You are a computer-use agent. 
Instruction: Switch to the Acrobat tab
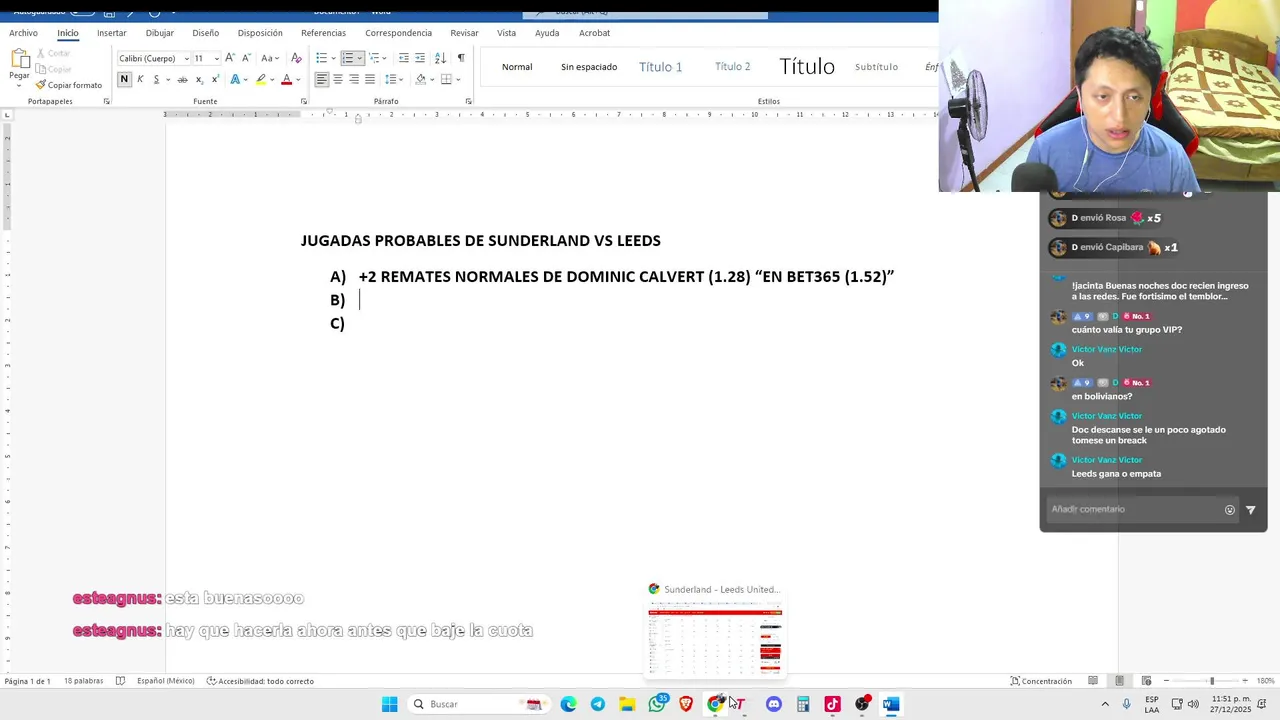(594, 33)
